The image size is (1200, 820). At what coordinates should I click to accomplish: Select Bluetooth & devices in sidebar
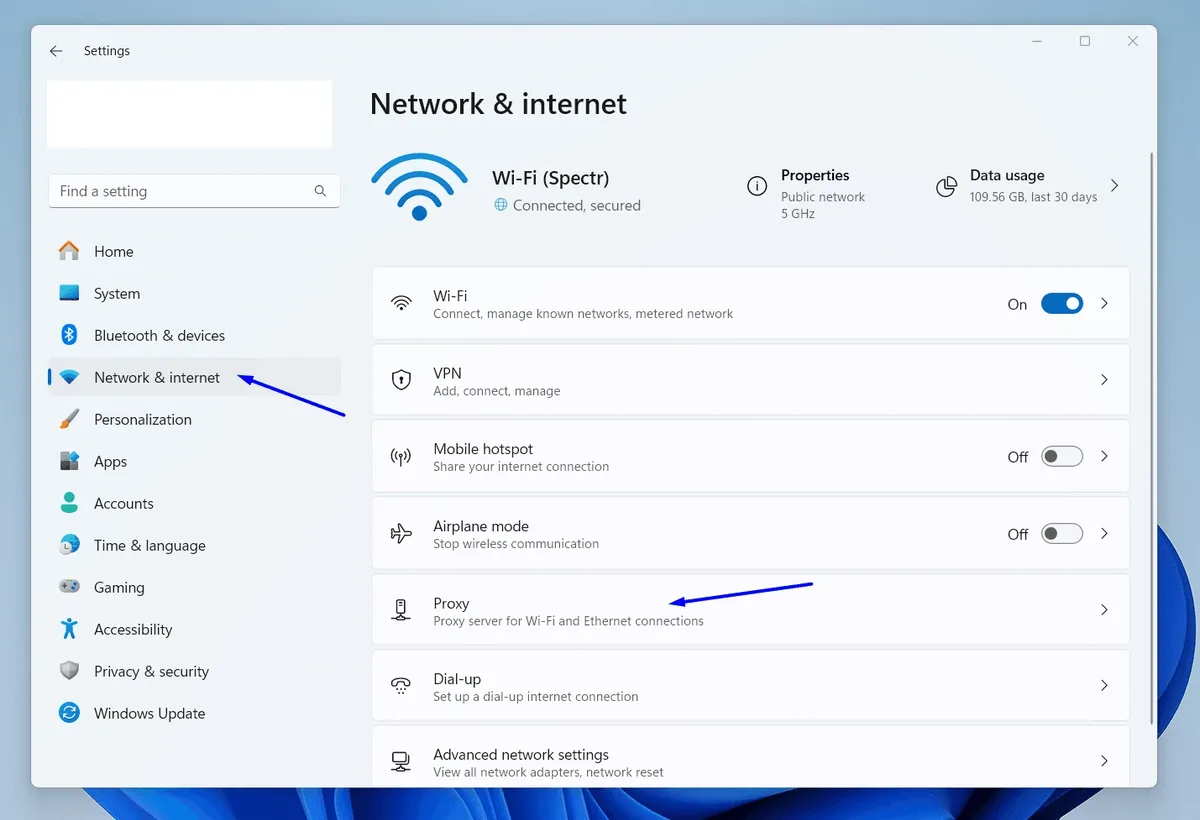(194, 335)
